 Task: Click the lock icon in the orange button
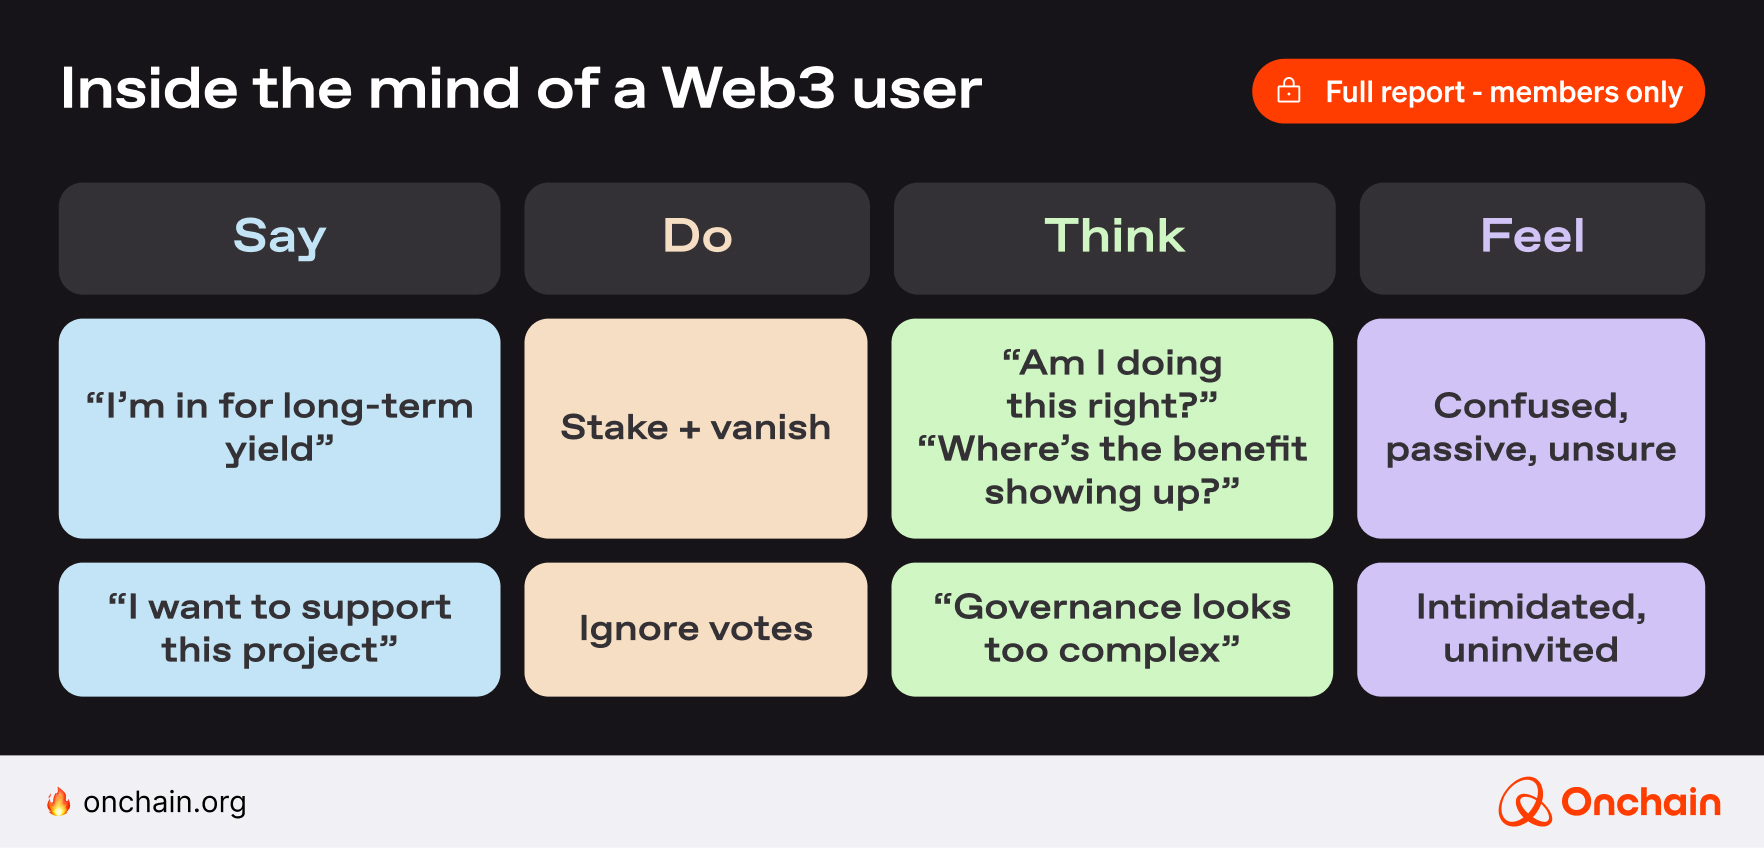pyautogui.click(x=1289, y=91)
